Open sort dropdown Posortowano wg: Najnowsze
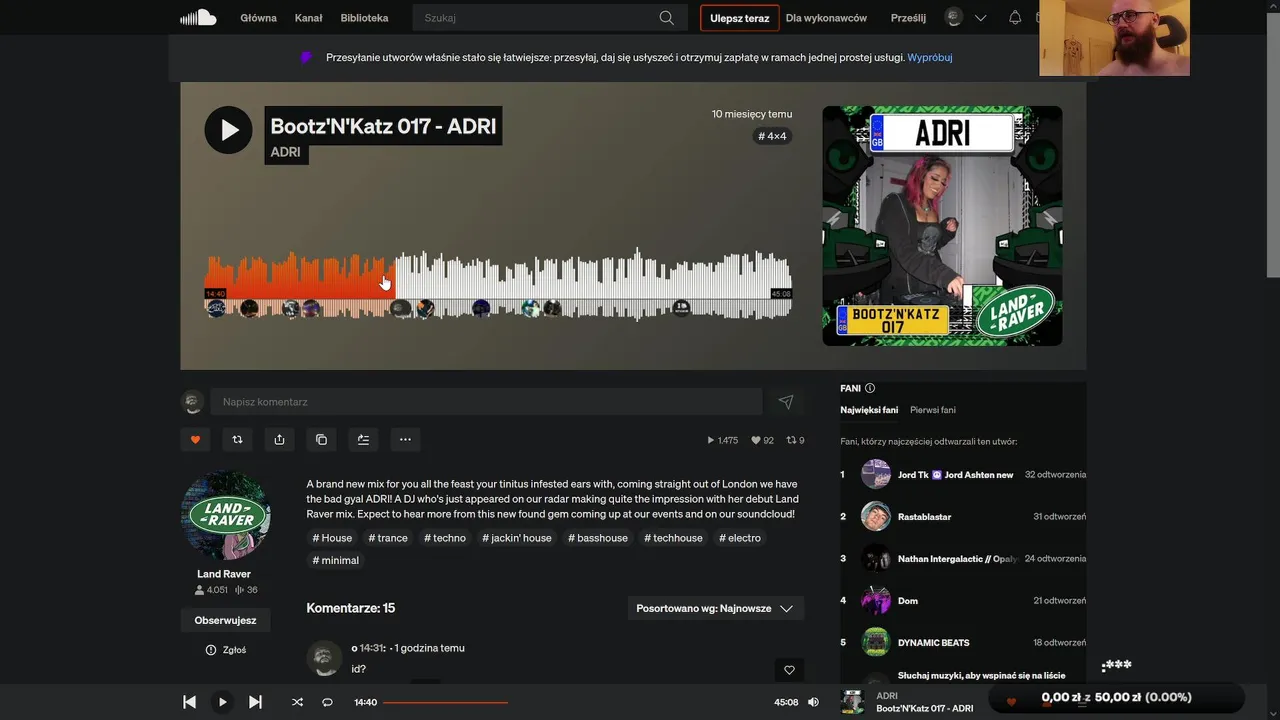This screenshot has height=720, width=1280. tap(716, 608)
